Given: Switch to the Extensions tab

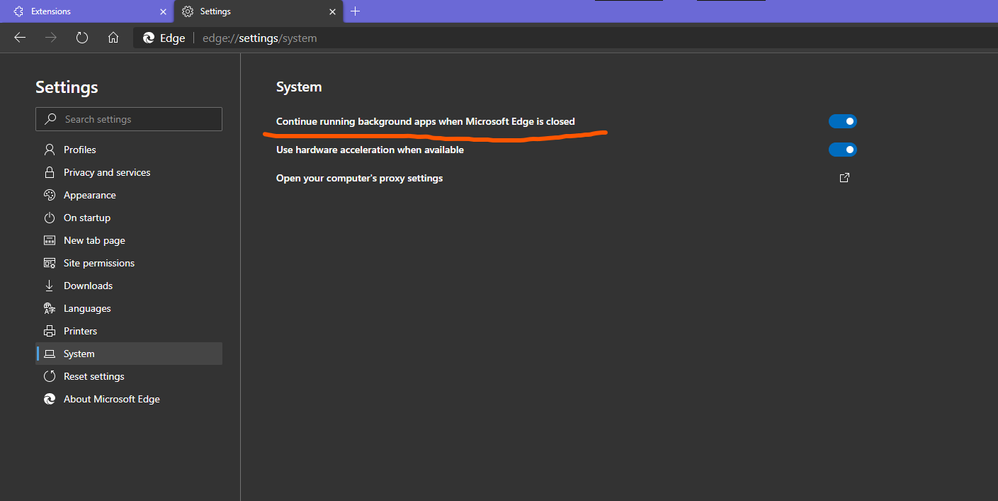Looking at the screenshot, I should coord(87,11).
